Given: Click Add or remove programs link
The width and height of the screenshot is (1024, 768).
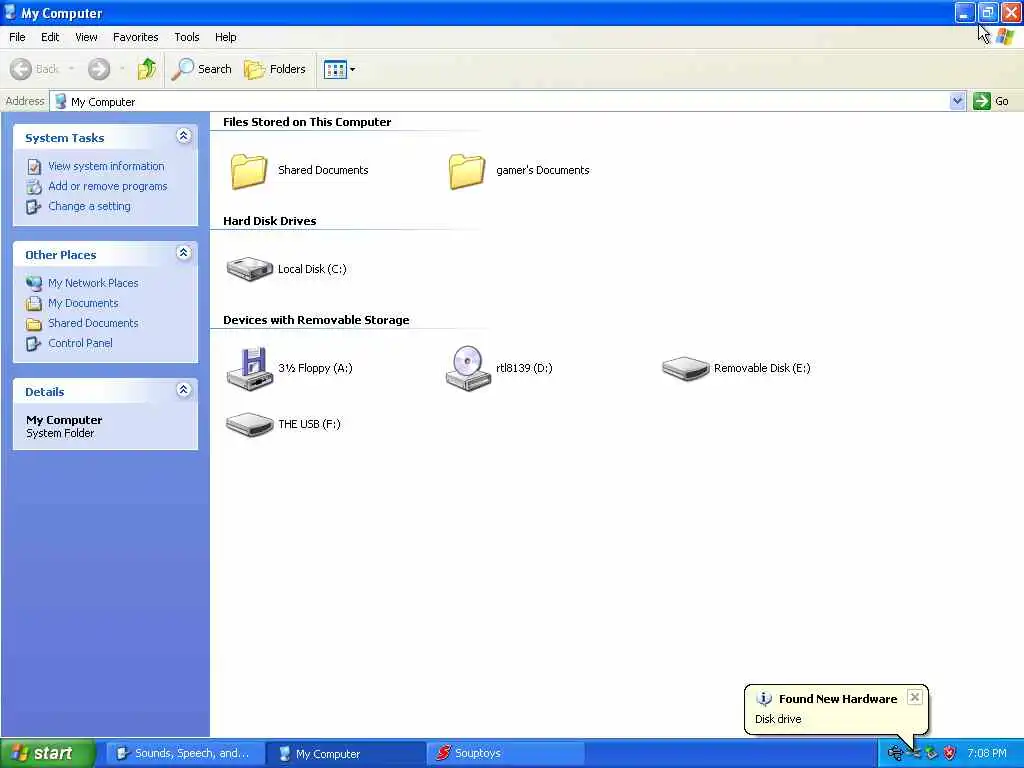Looking at the screenshot, I should (107, 186).
